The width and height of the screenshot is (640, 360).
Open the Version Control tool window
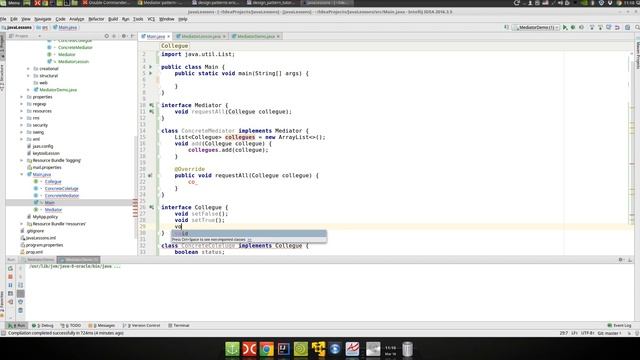(x=142, y=325)
